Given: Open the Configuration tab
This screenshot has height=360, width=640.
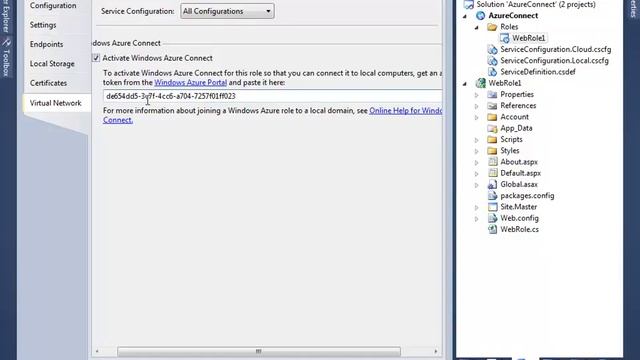Looking at the screenshot, I should point(53,6).
